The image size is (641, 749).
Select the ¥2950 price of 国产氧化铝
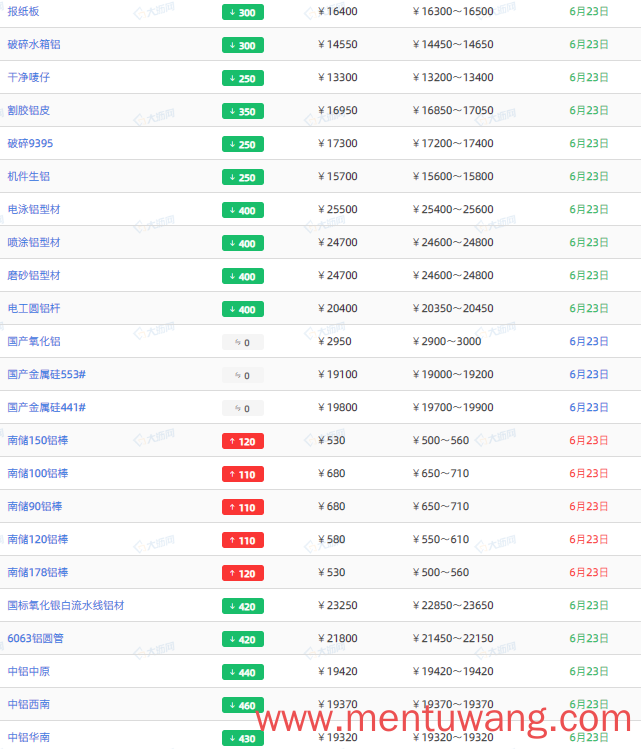335,341
